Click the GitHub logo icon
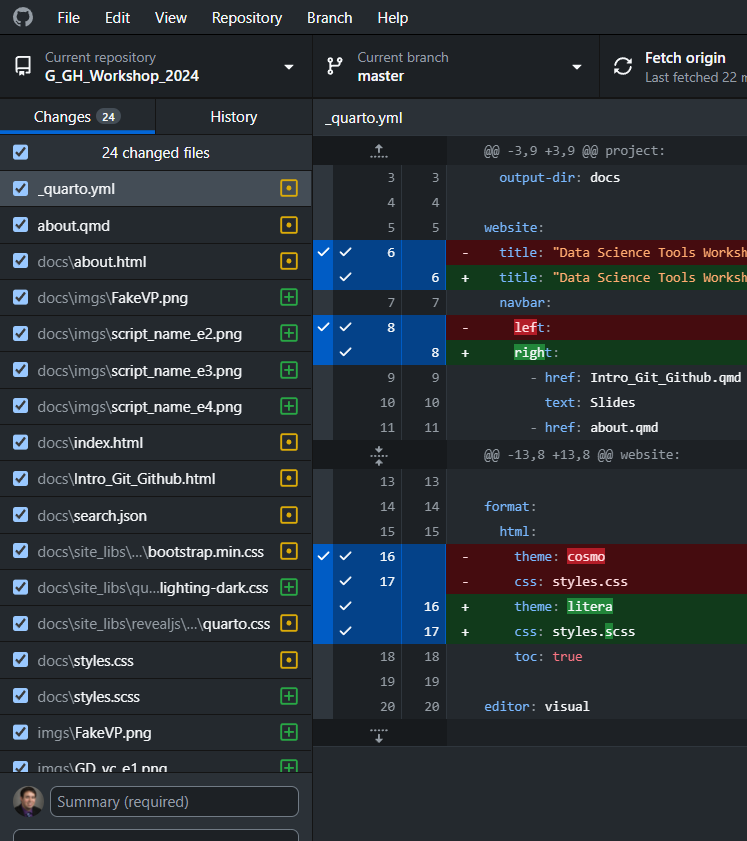 pyautogui.click(x=22, y=17)
